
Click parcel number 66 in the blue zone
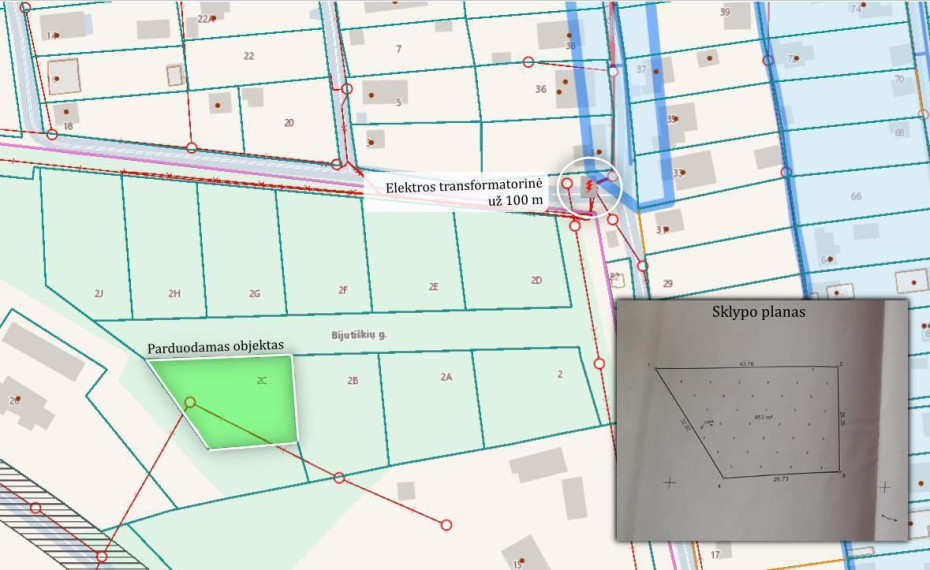(x=856, y=196)
